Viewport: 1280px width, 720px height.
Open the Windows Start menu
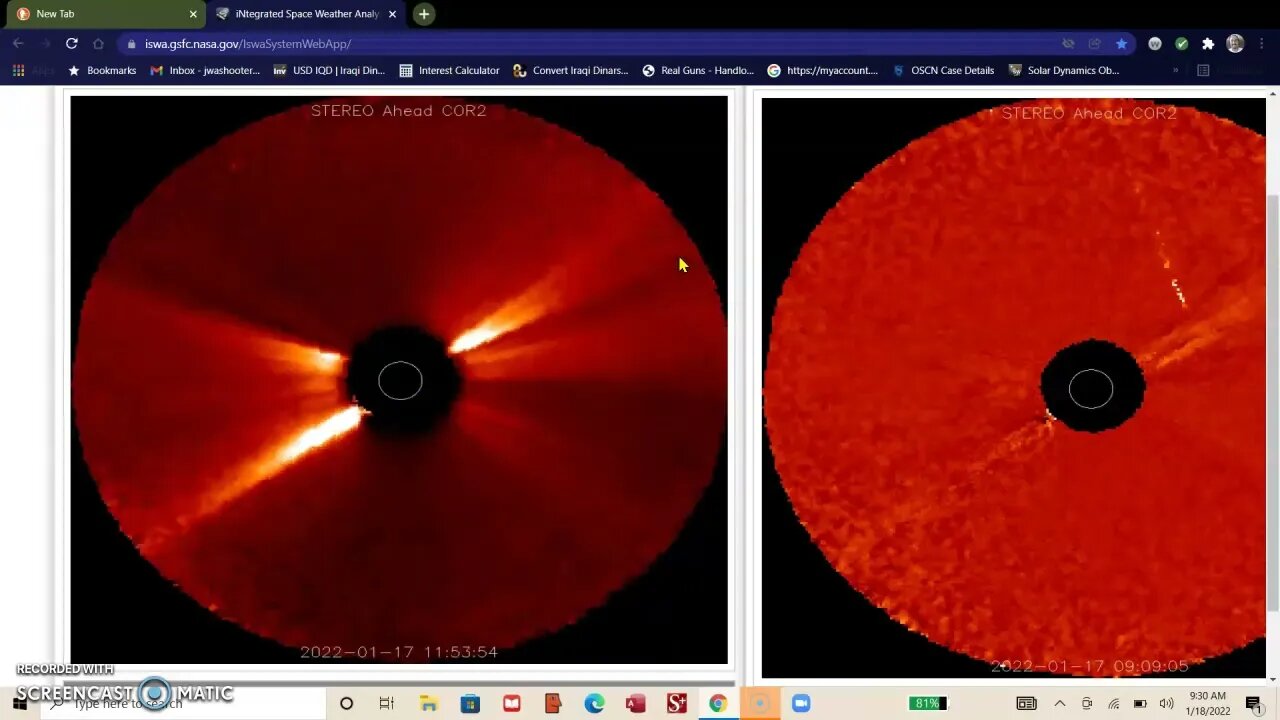20,704
